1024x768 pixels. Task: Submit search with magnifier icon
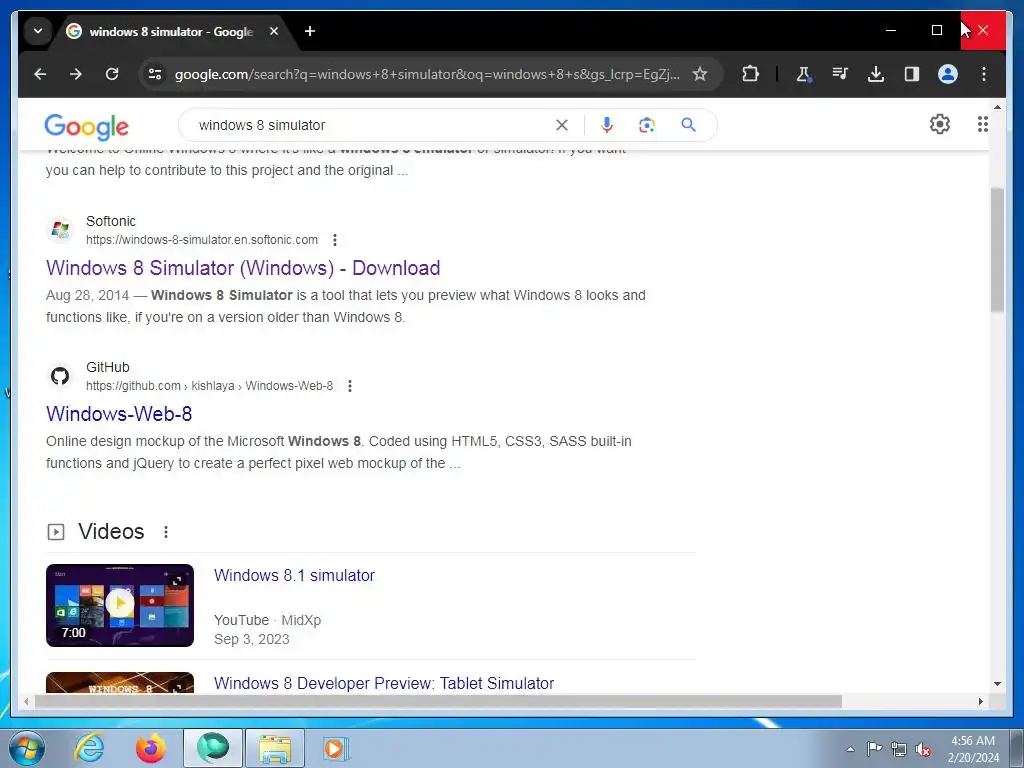click(688, 124)
